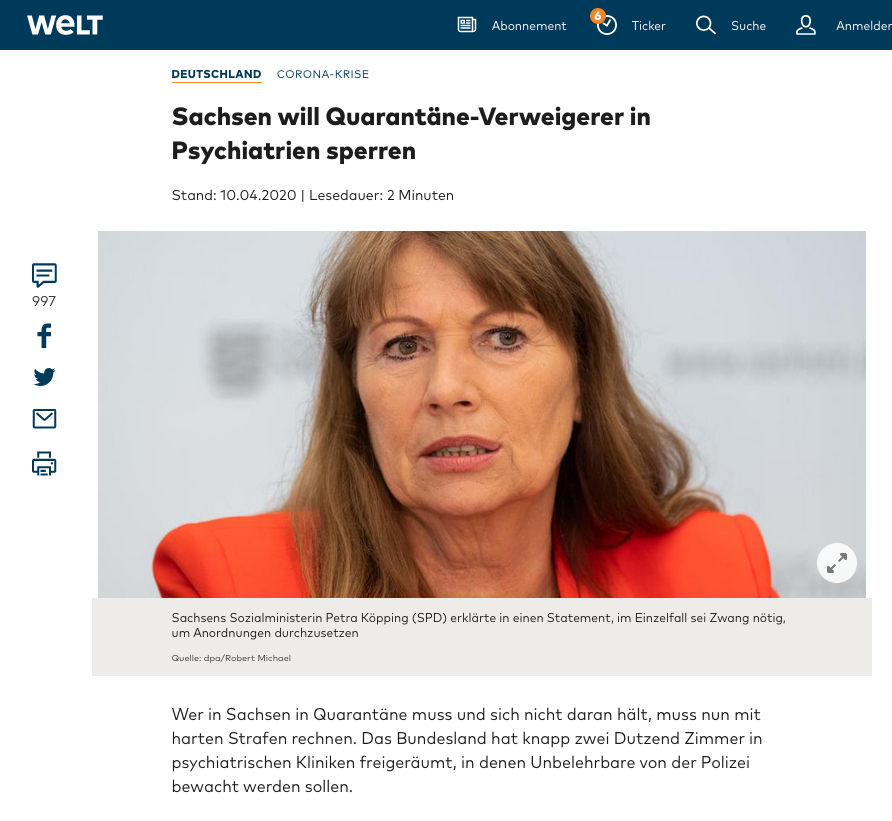The width and height of the screenshot is (892, 821).
Task: Click the Anmelden login link
Action: pos(864,26)
